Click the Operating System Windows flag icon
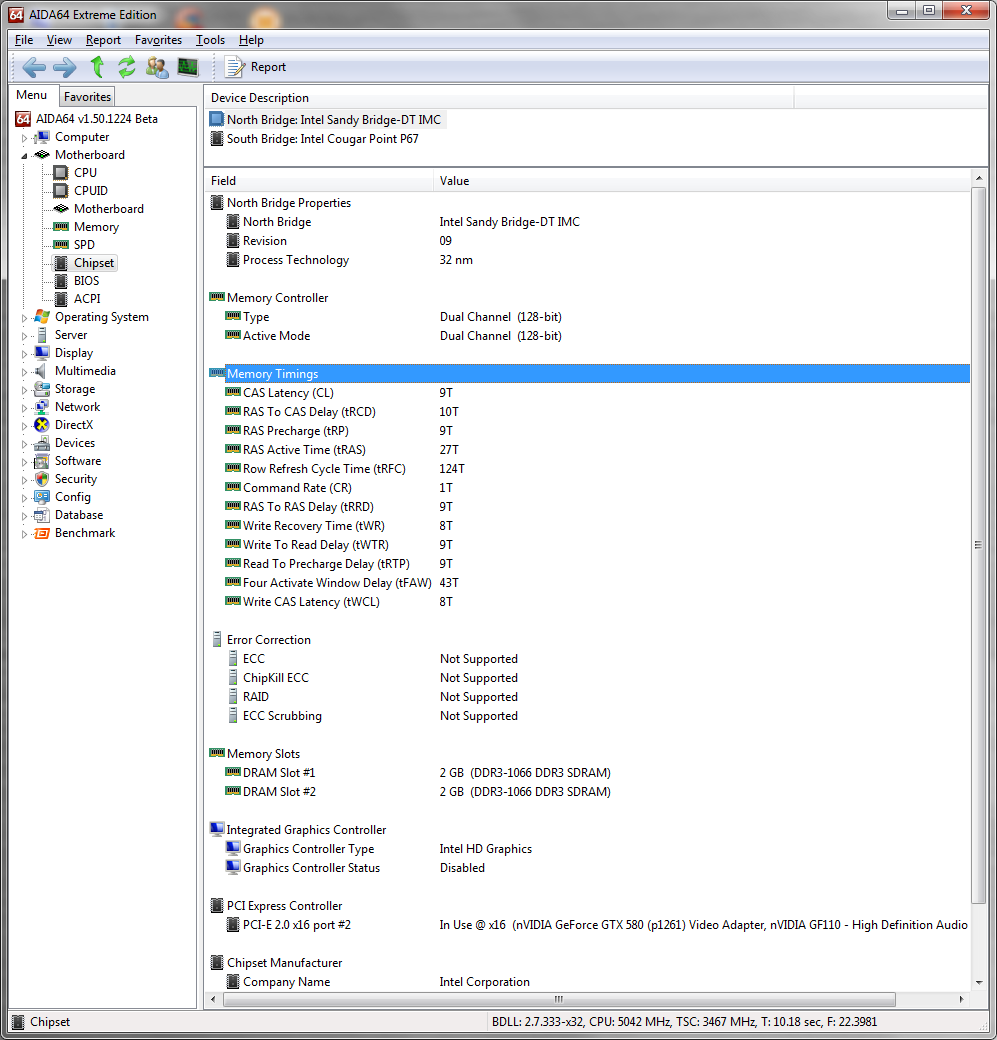 pos(42,317)
